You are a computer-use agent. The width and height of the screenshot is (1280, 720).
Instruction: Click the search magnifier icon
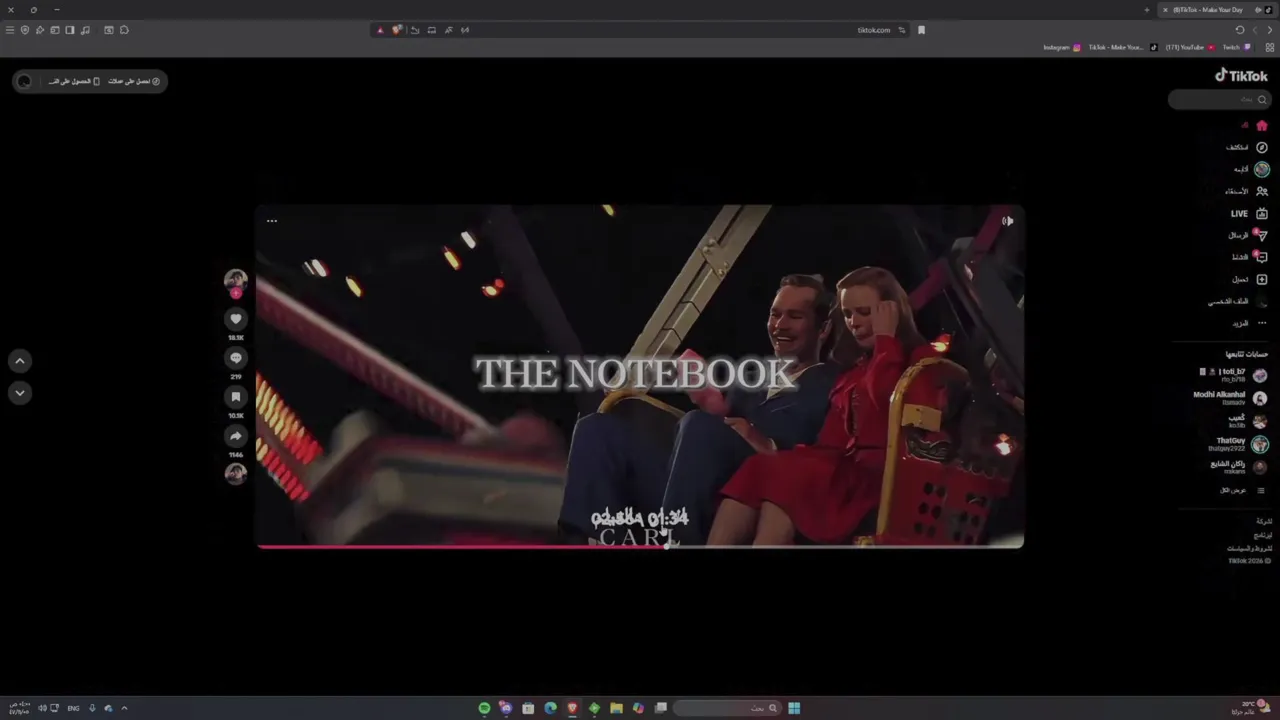tap(1262, 99)
